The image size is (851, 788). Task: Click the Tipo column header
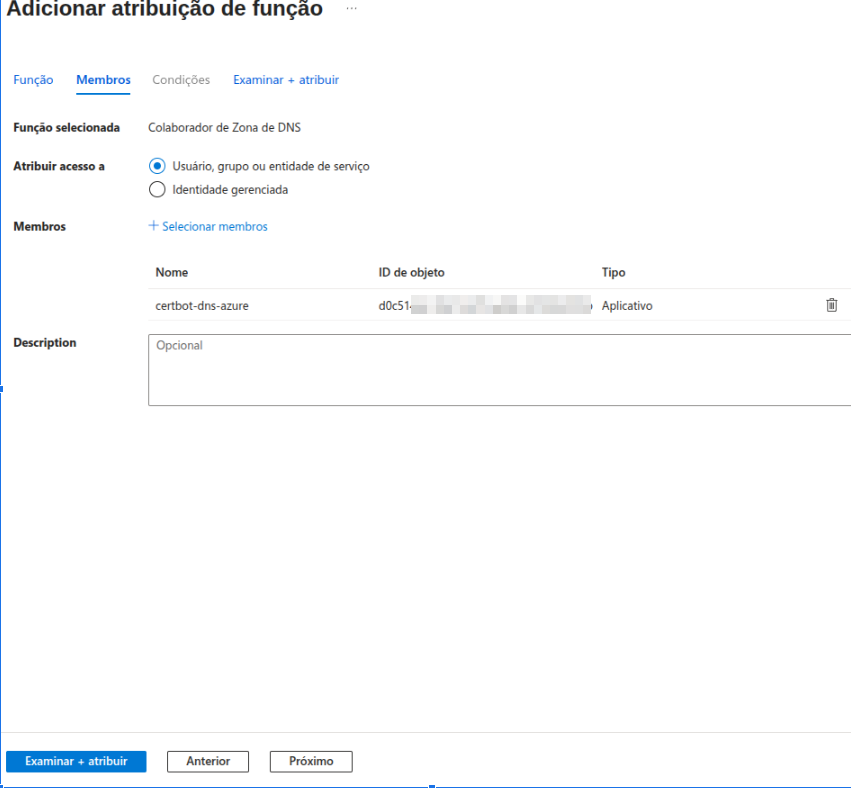613,272
